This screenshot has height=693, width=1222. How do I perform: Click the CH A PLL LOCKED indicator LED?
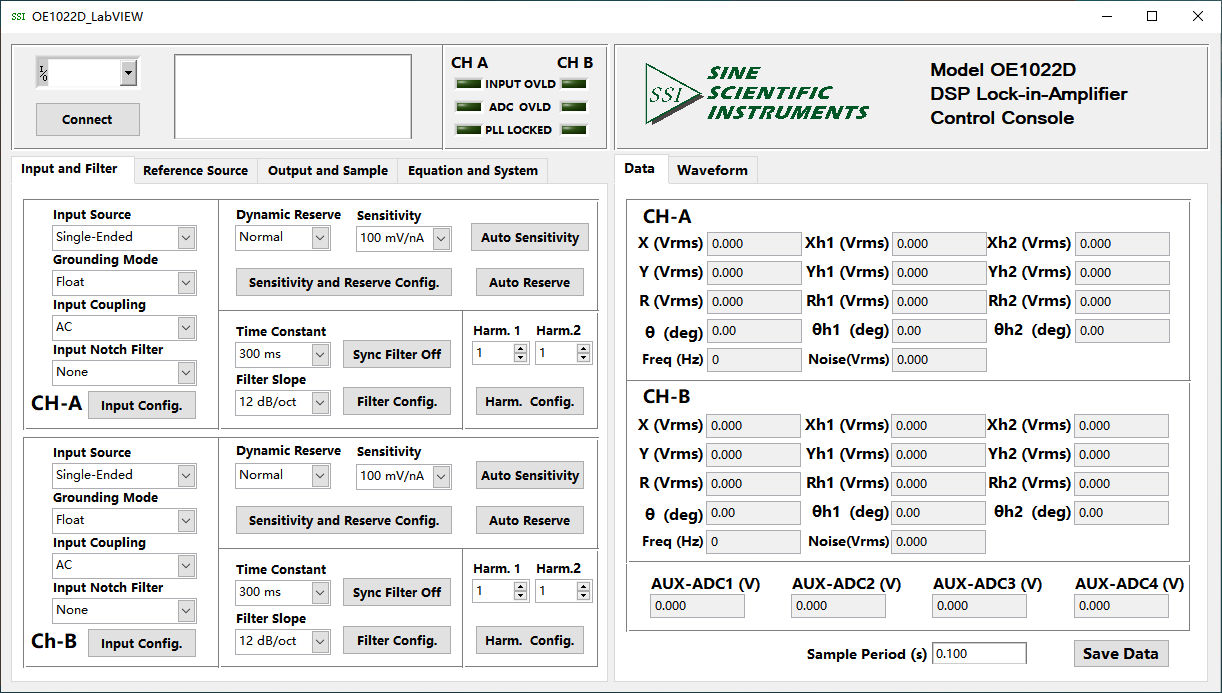tap(468, 130)
